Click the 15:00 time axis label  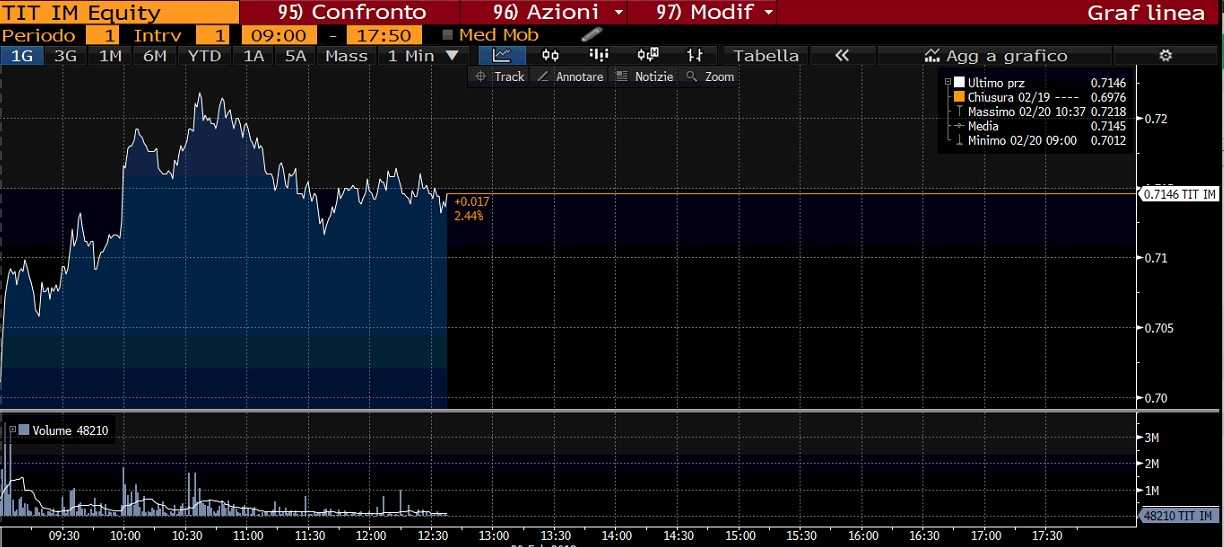[740, 535]
